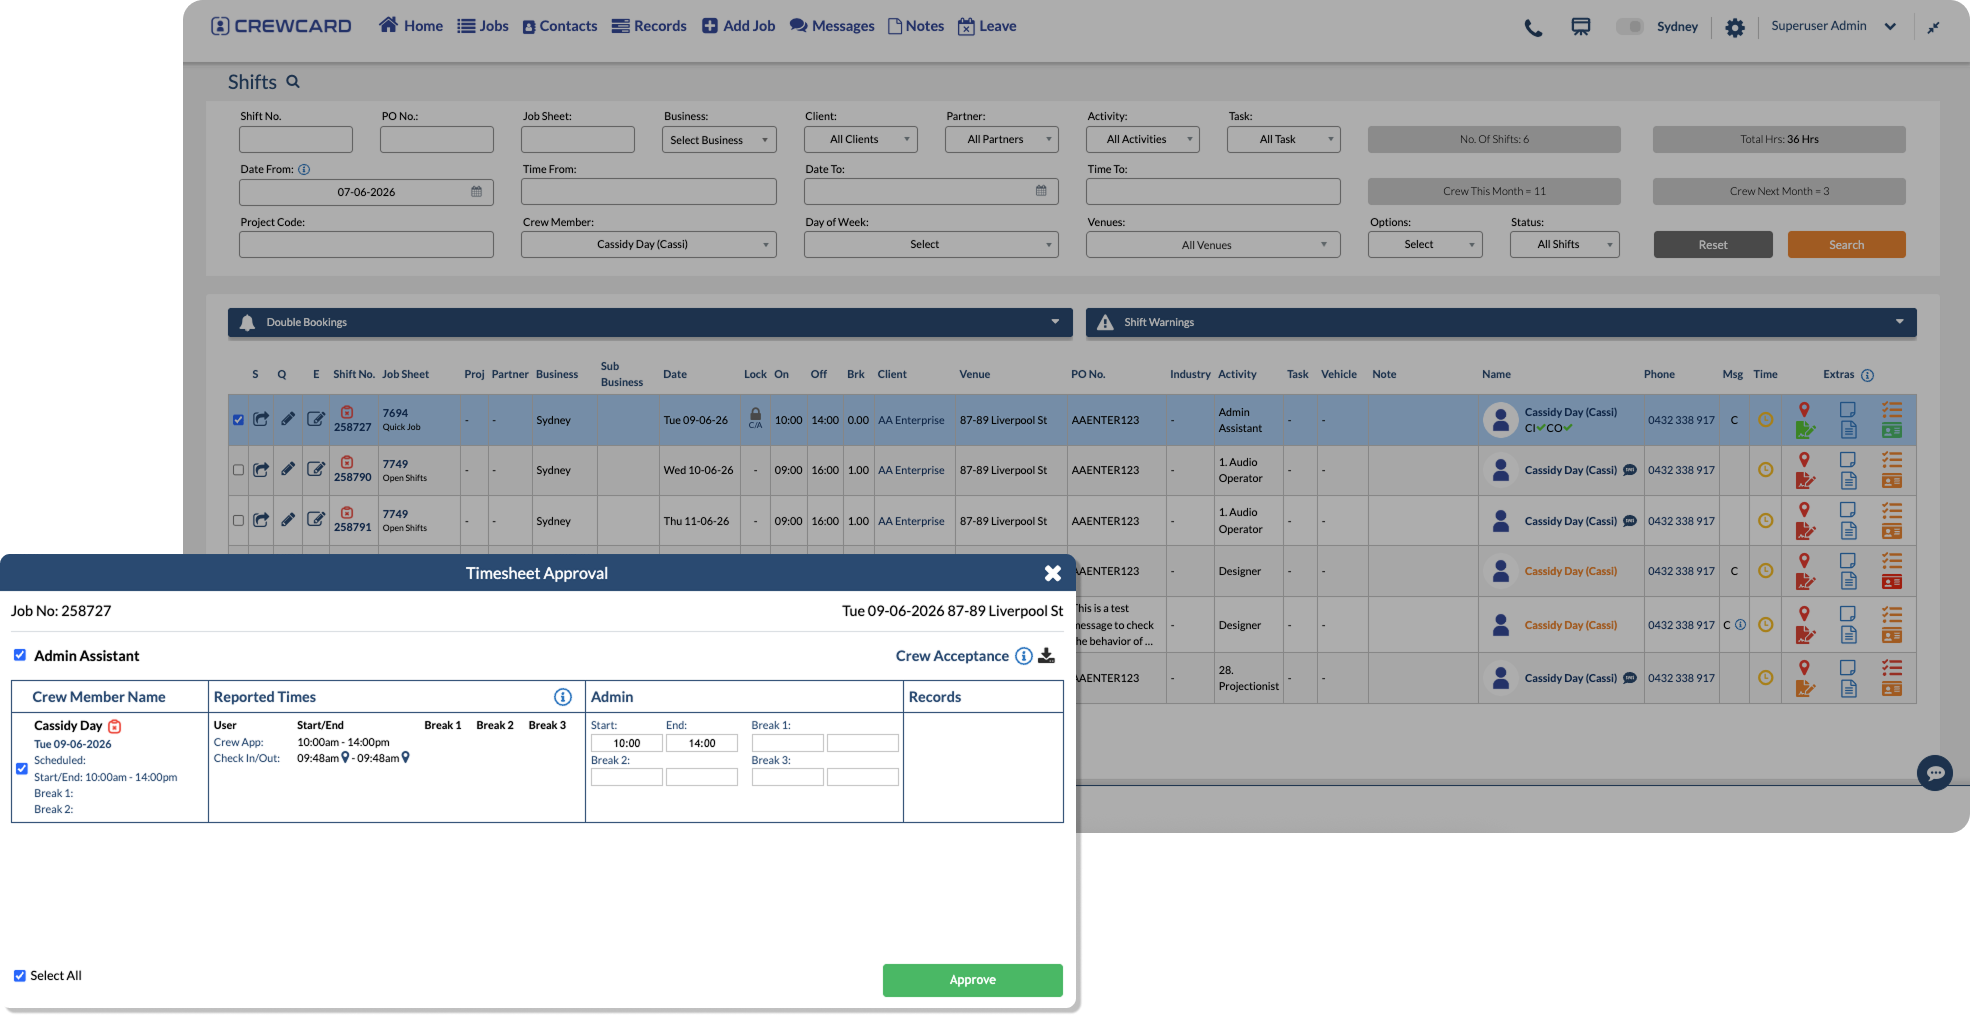Open the chat display icon in header
This screenshot has width=1970, height=1015.
1581,27
